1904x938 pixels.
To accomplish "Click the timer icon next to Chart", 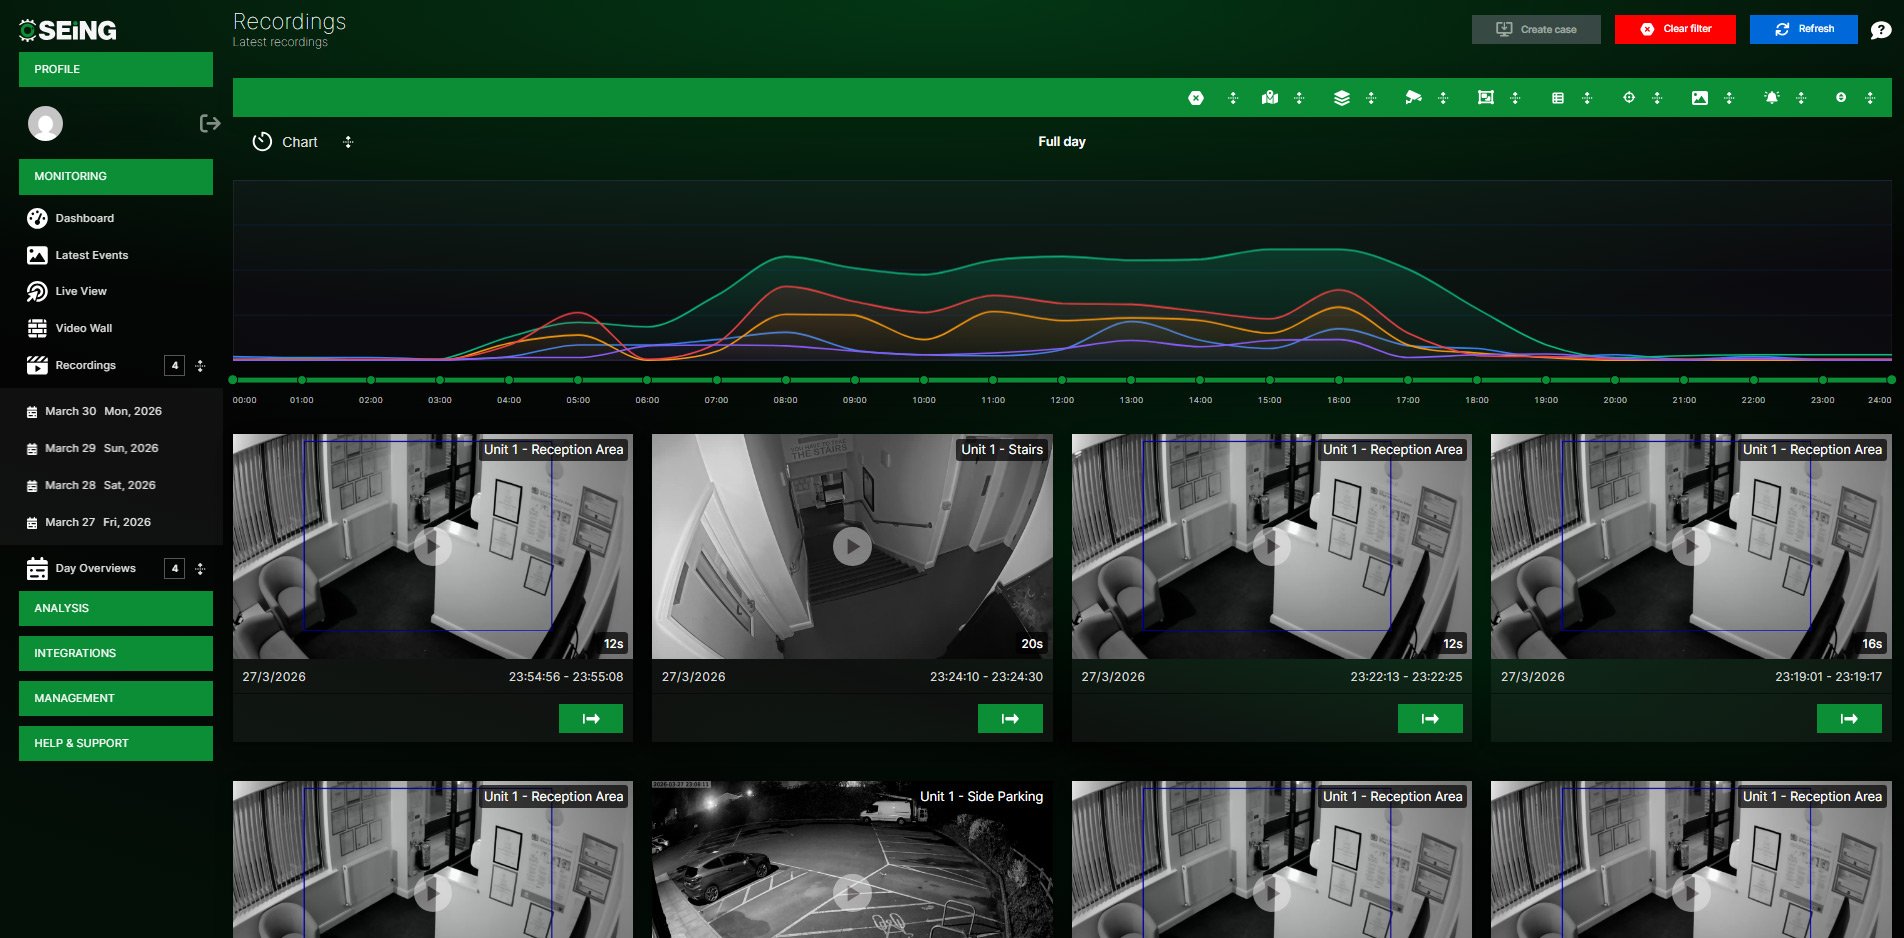I will pos(262,142).
